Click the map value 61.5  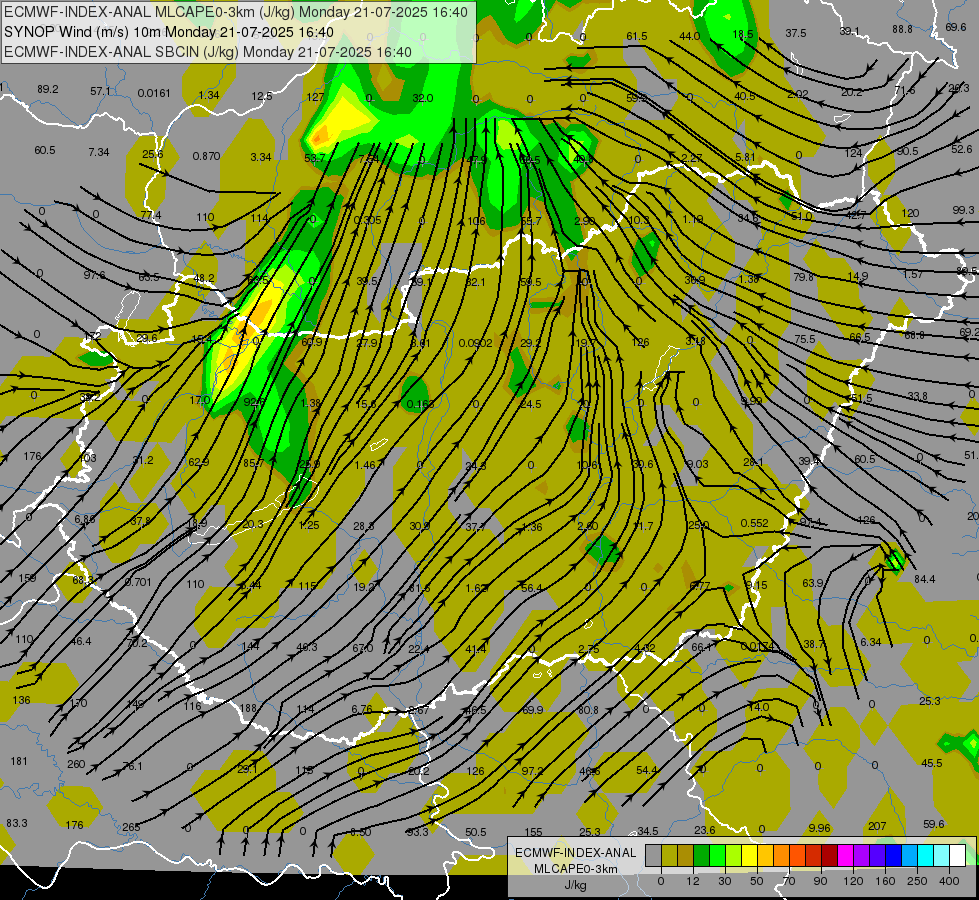637,36
